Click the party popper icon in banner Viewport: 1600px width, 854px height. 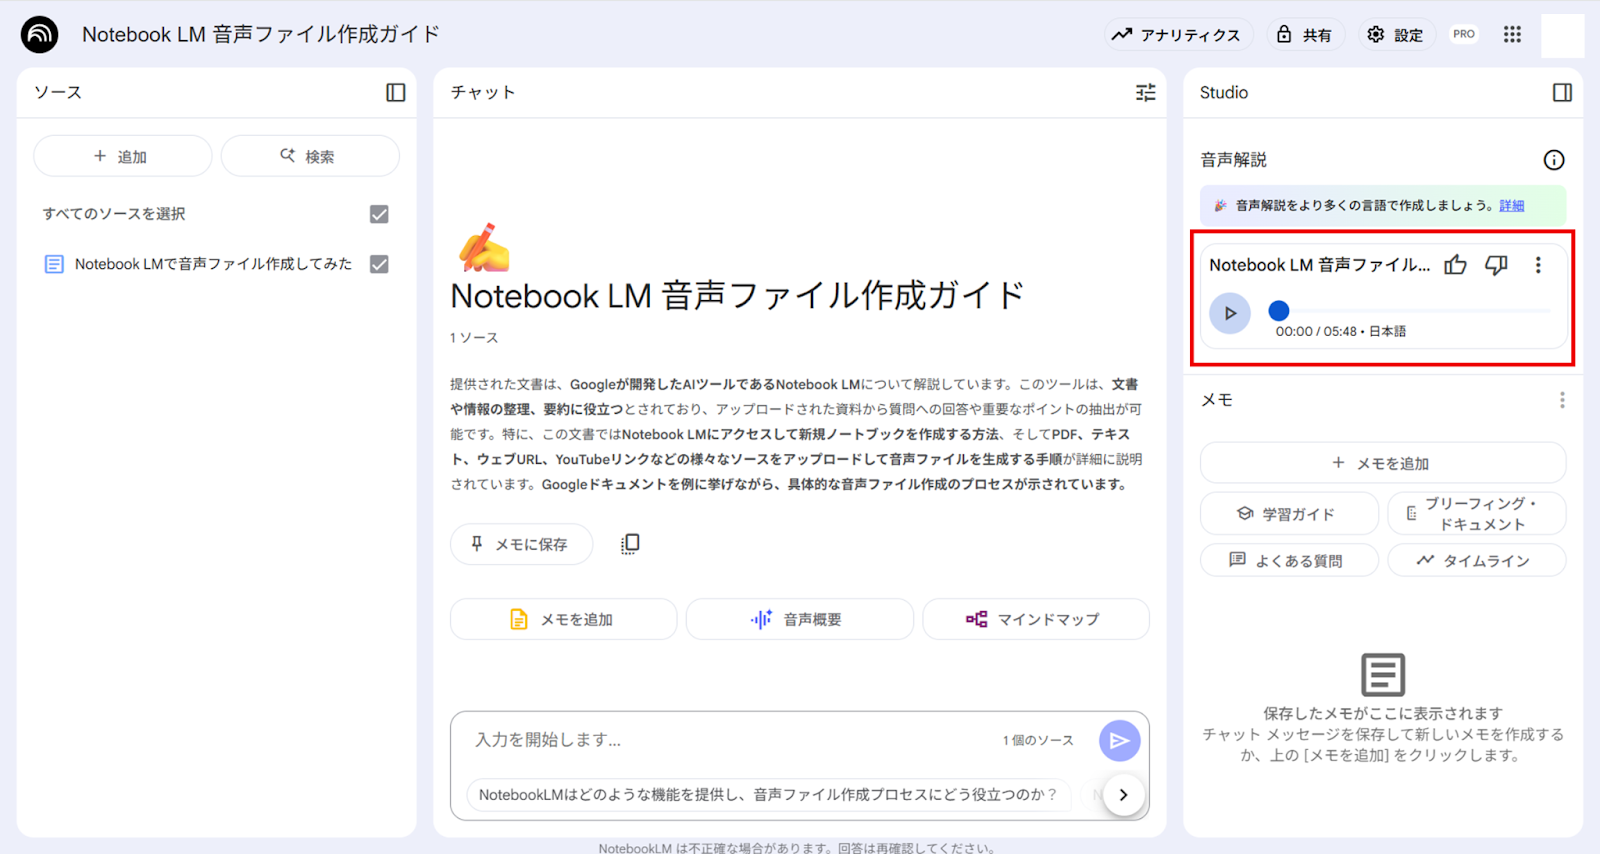(x=1220, y=205)
